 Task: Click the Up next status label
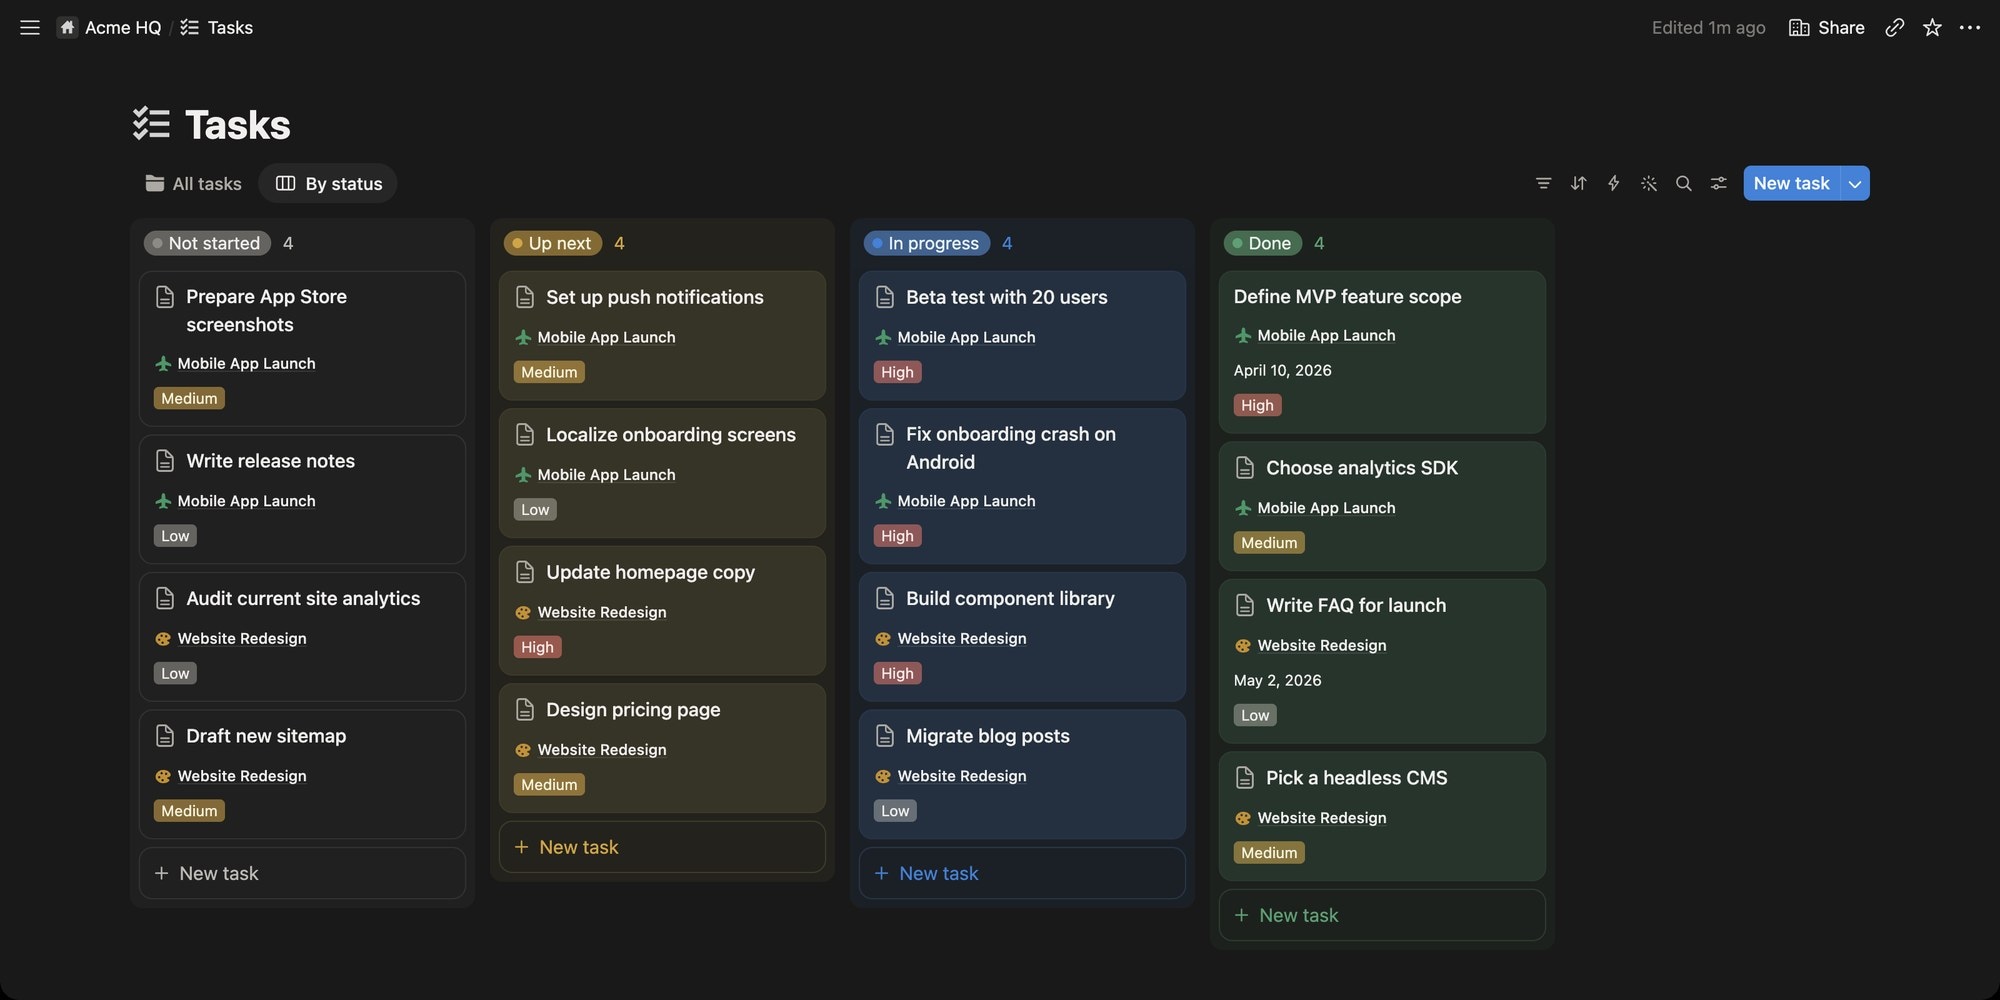(x=552, y=243)
